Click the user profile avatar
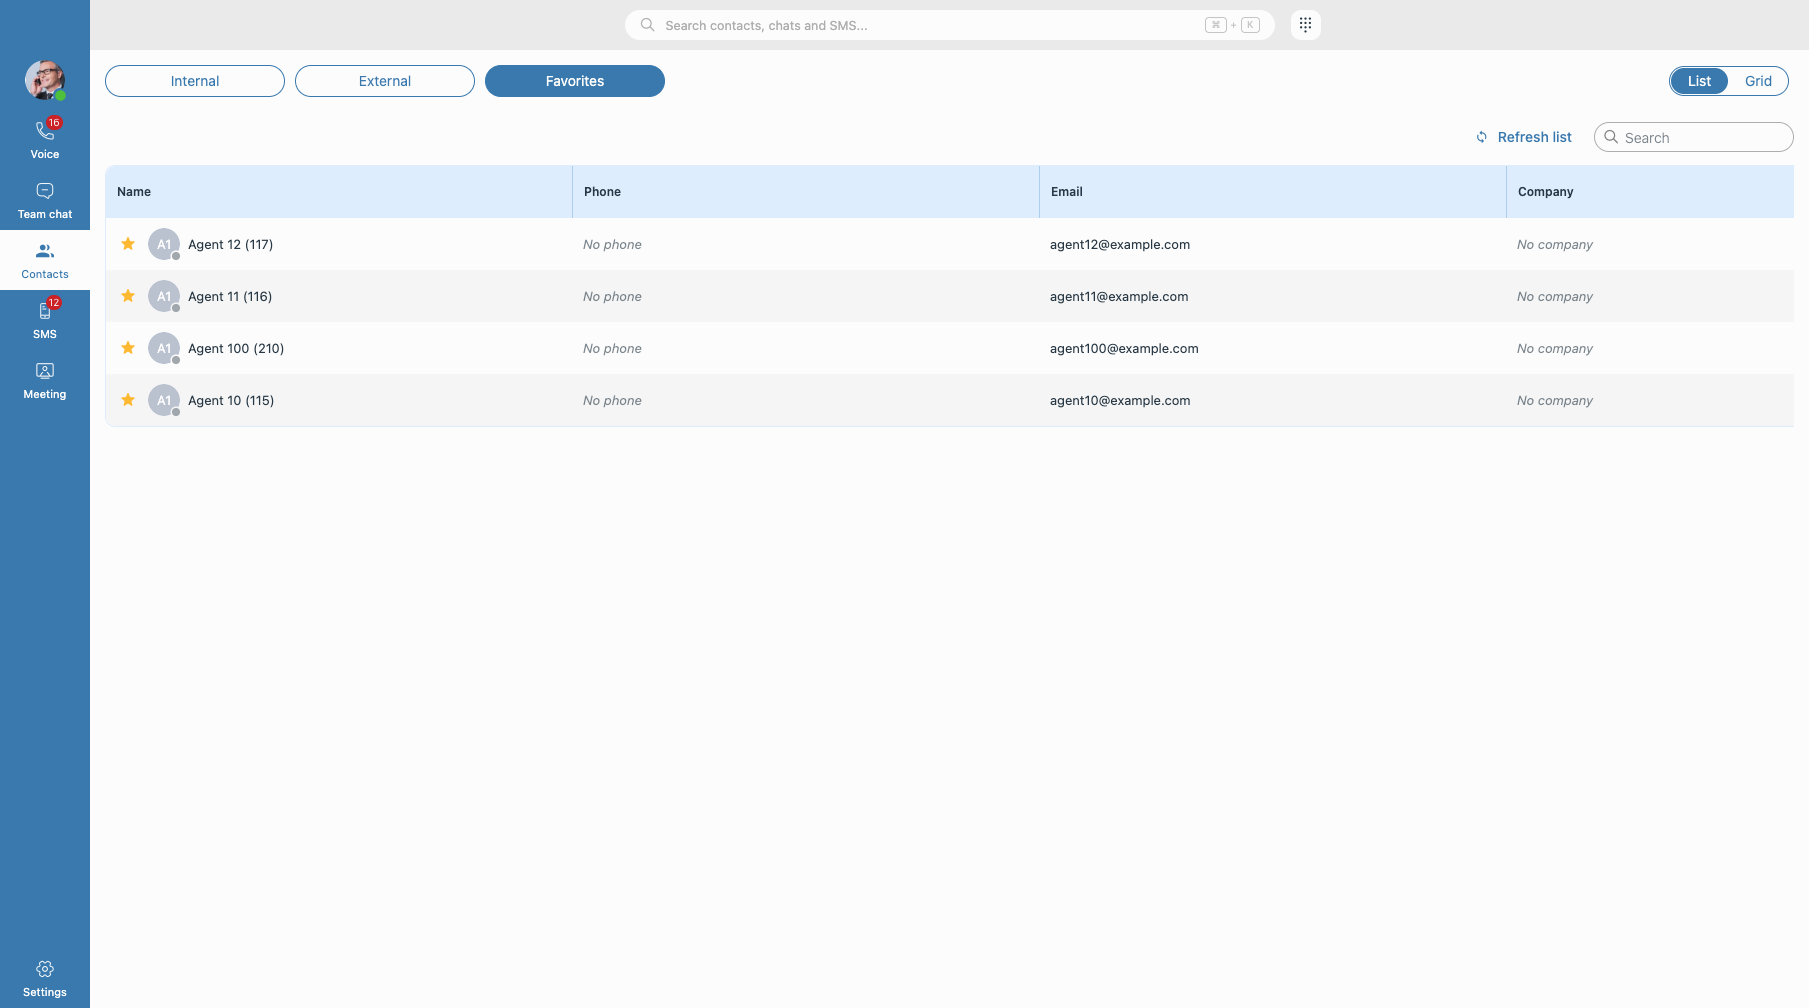This screenshot has height=1008, width=1809. [45, 80]
